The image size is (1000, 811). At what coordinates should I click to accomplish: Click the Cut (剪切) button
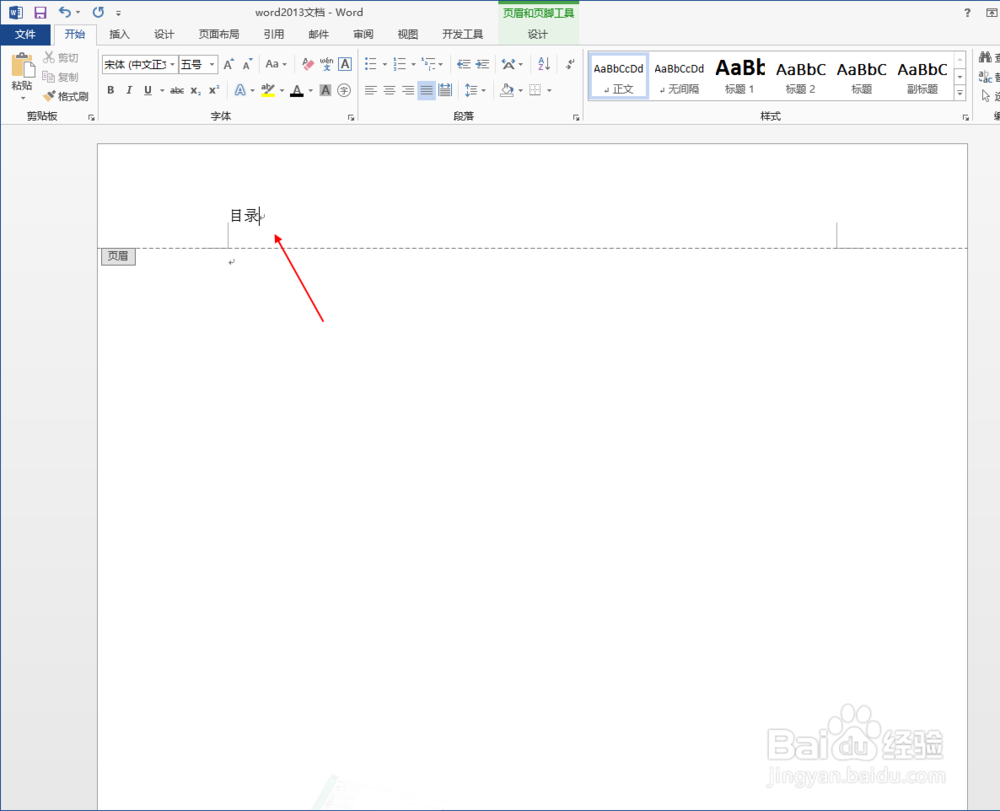coord(61,57)
